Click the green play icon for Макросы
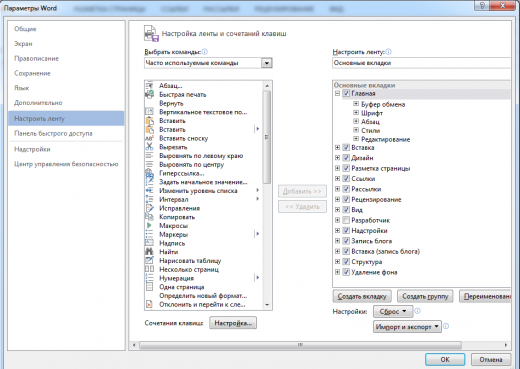 (149, 225)
